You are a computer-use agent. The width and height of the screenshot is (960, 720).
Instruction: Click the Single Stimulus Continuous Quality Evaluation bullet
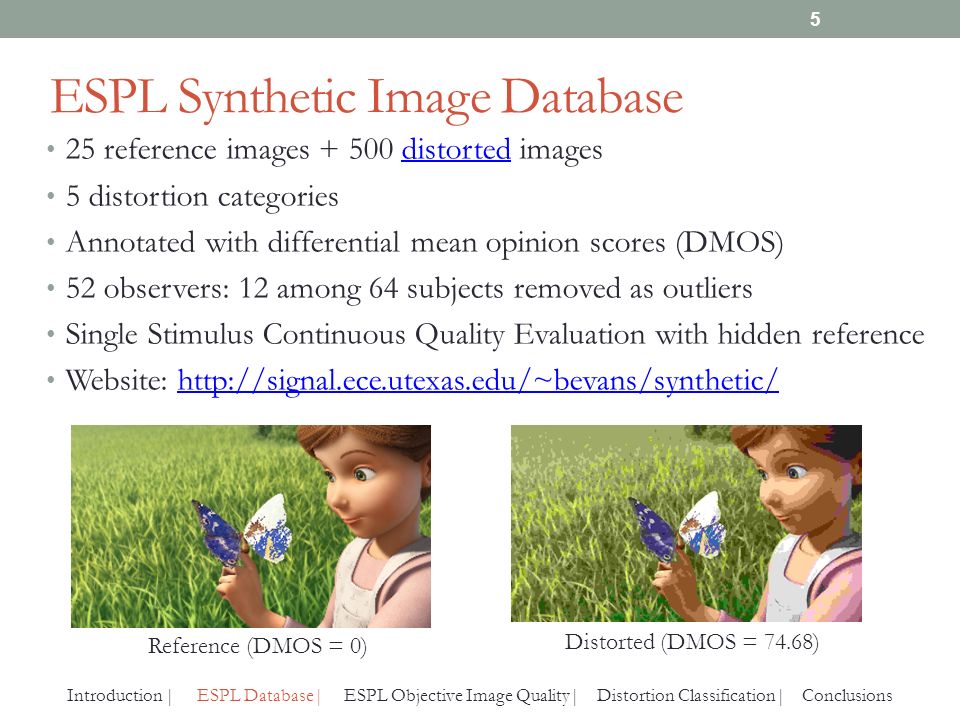click(495, 335)
